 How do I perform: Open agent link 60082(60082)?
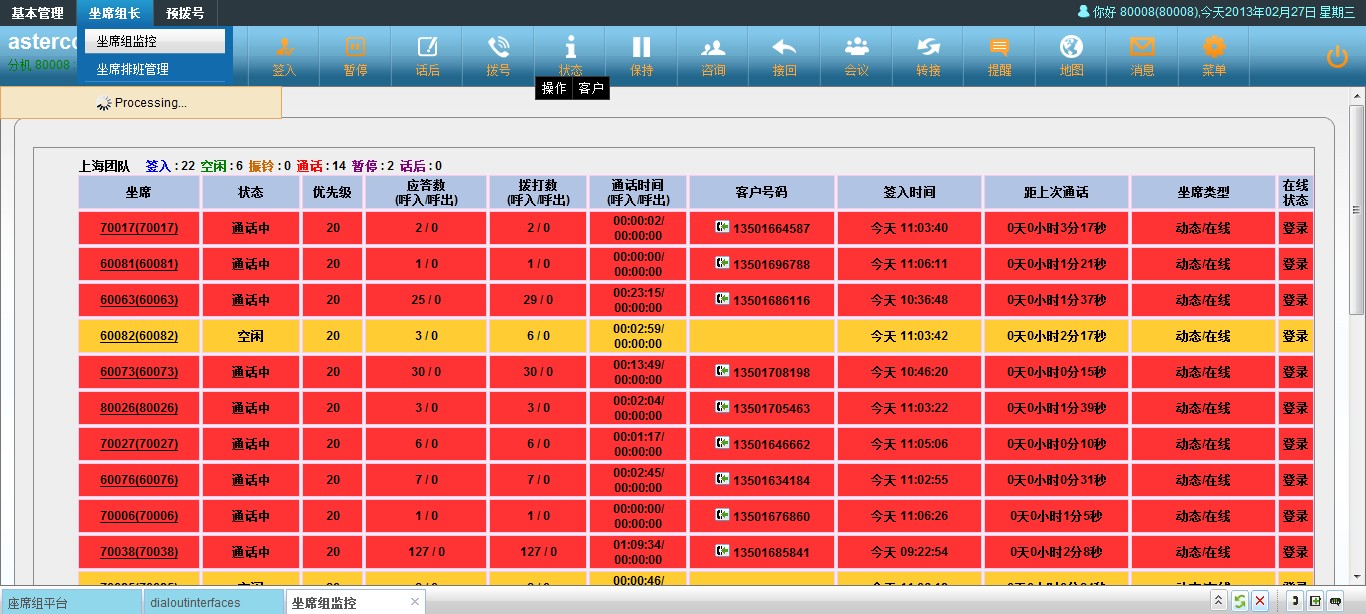click(139, 336)
